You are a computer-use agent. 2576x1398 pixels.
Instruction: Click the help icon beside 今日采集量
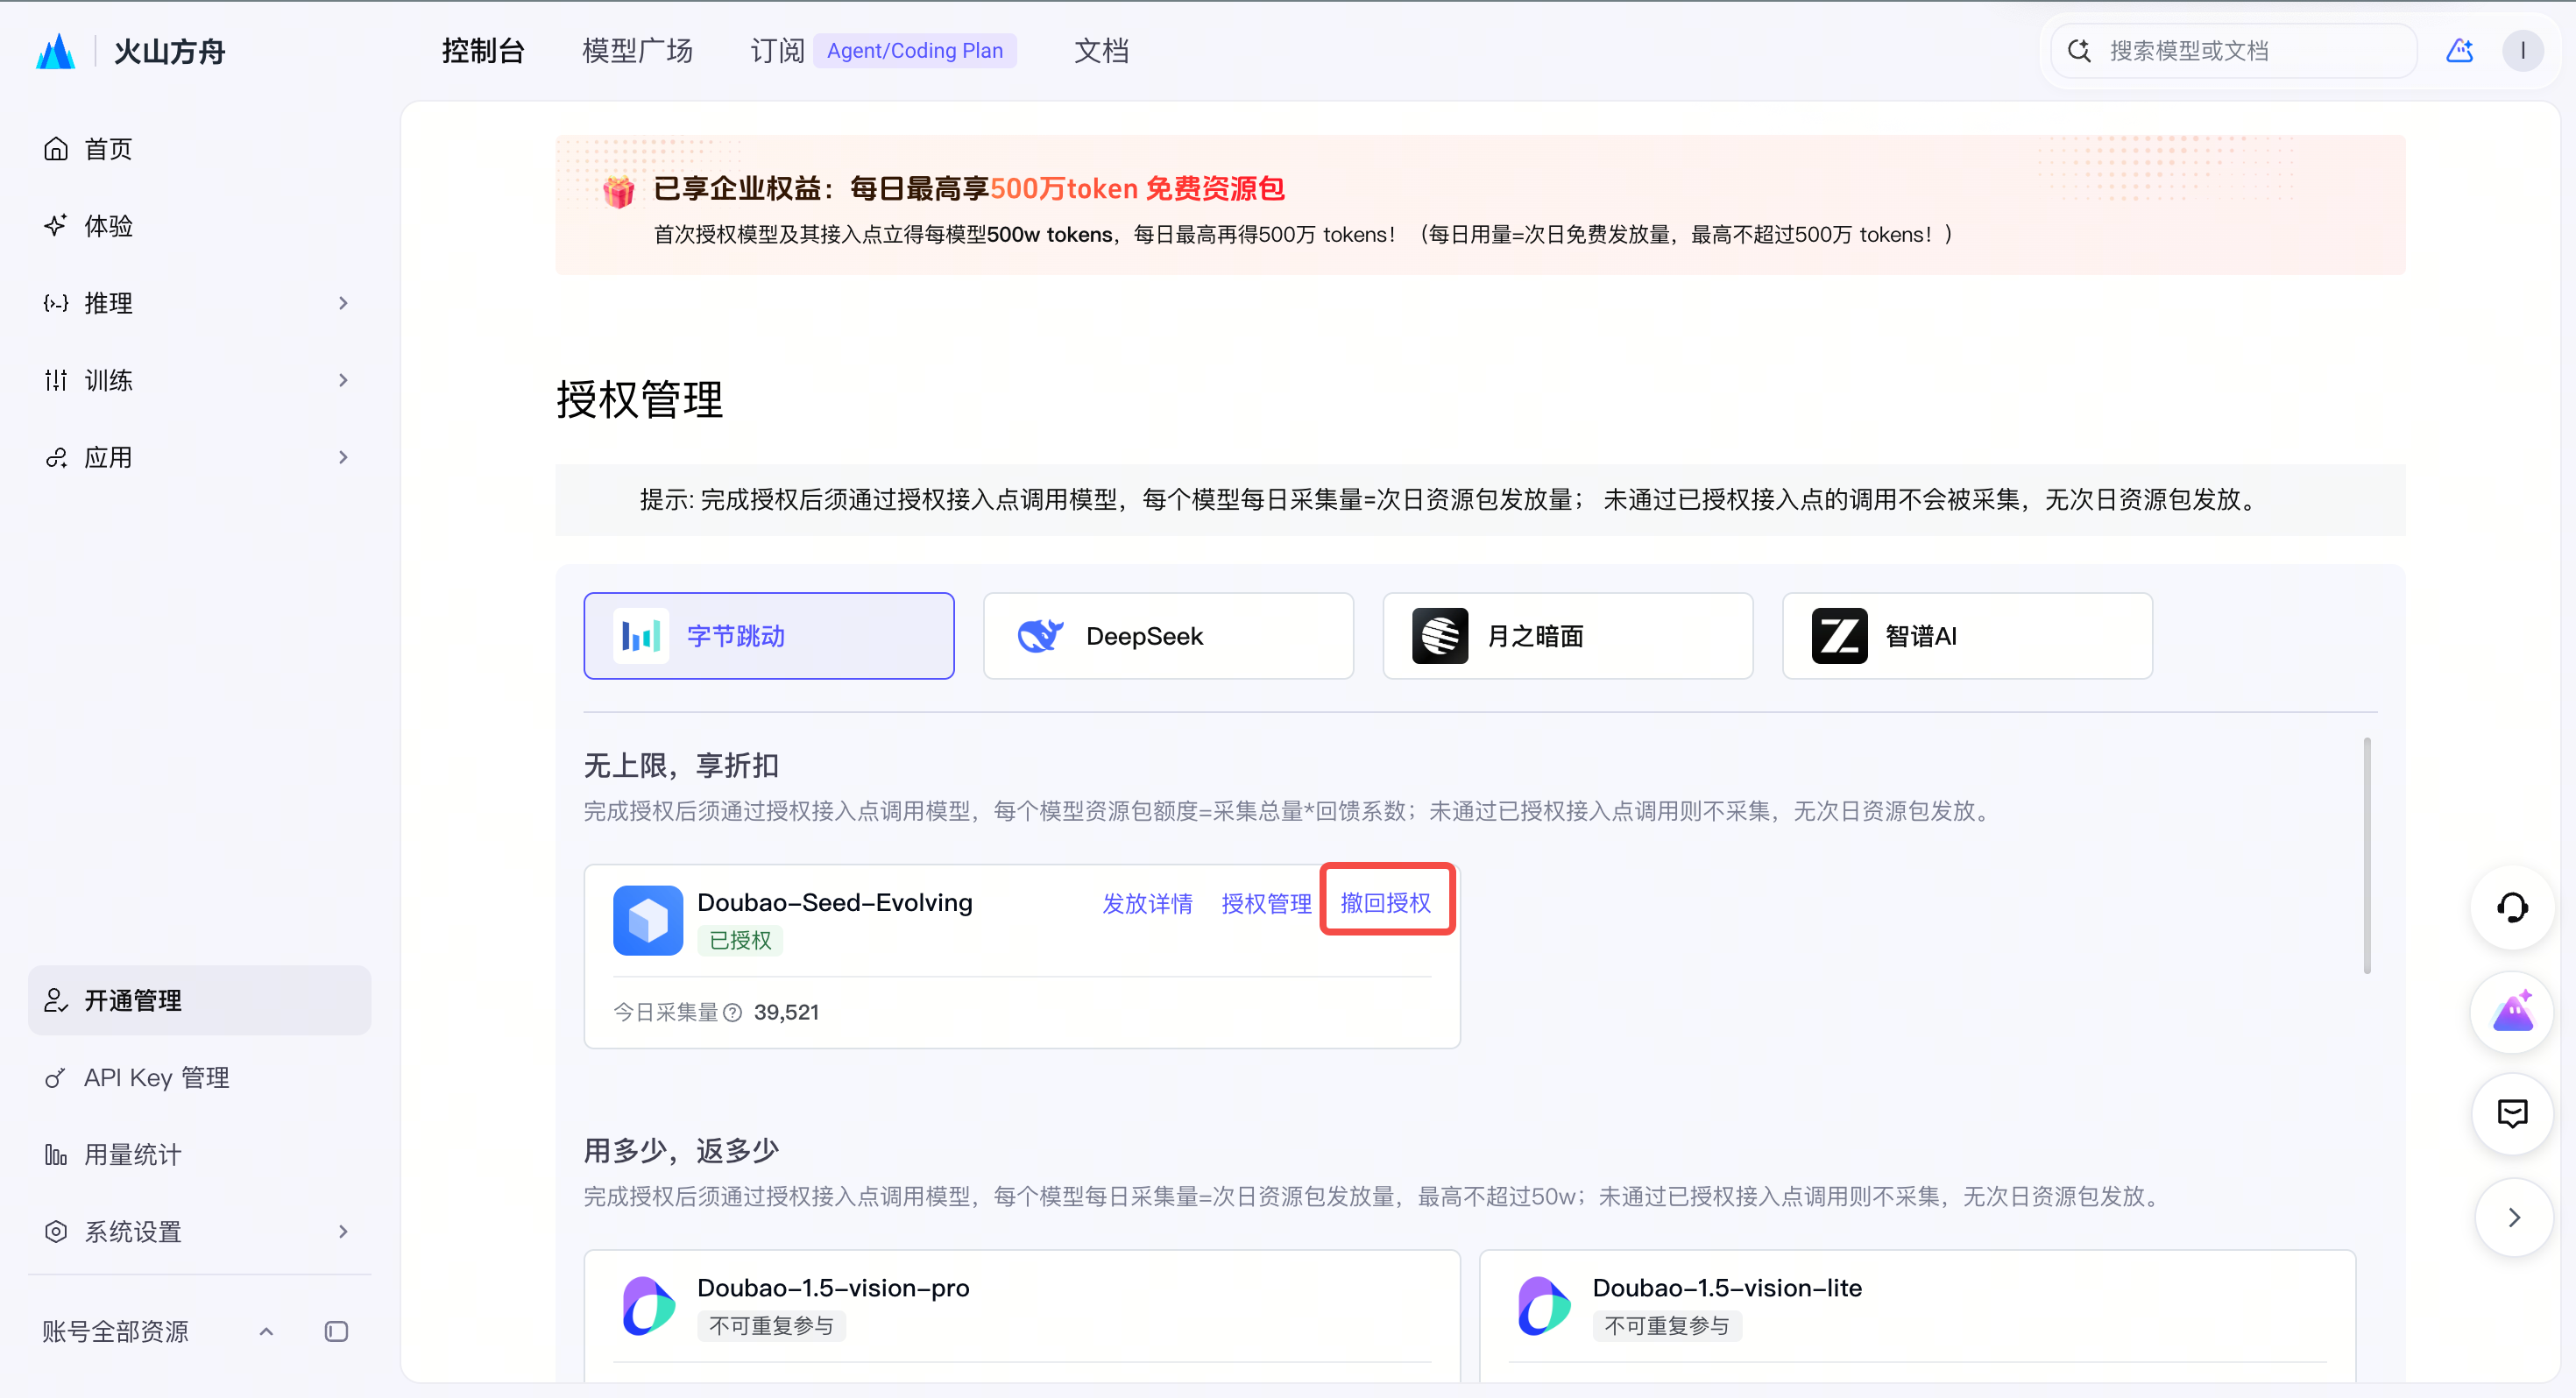[732, 1013]
